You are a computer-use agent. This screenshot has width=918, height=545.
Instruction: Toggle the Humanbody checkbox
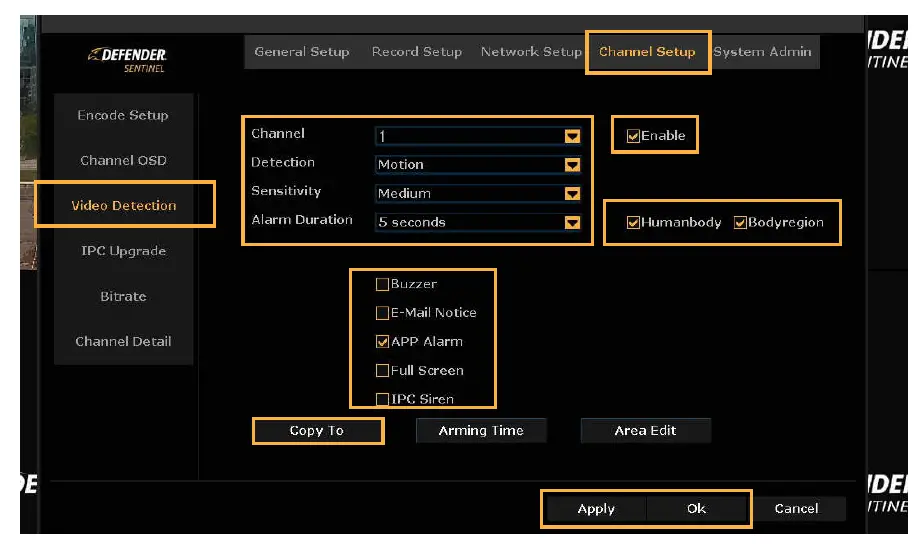click(633, 222)
